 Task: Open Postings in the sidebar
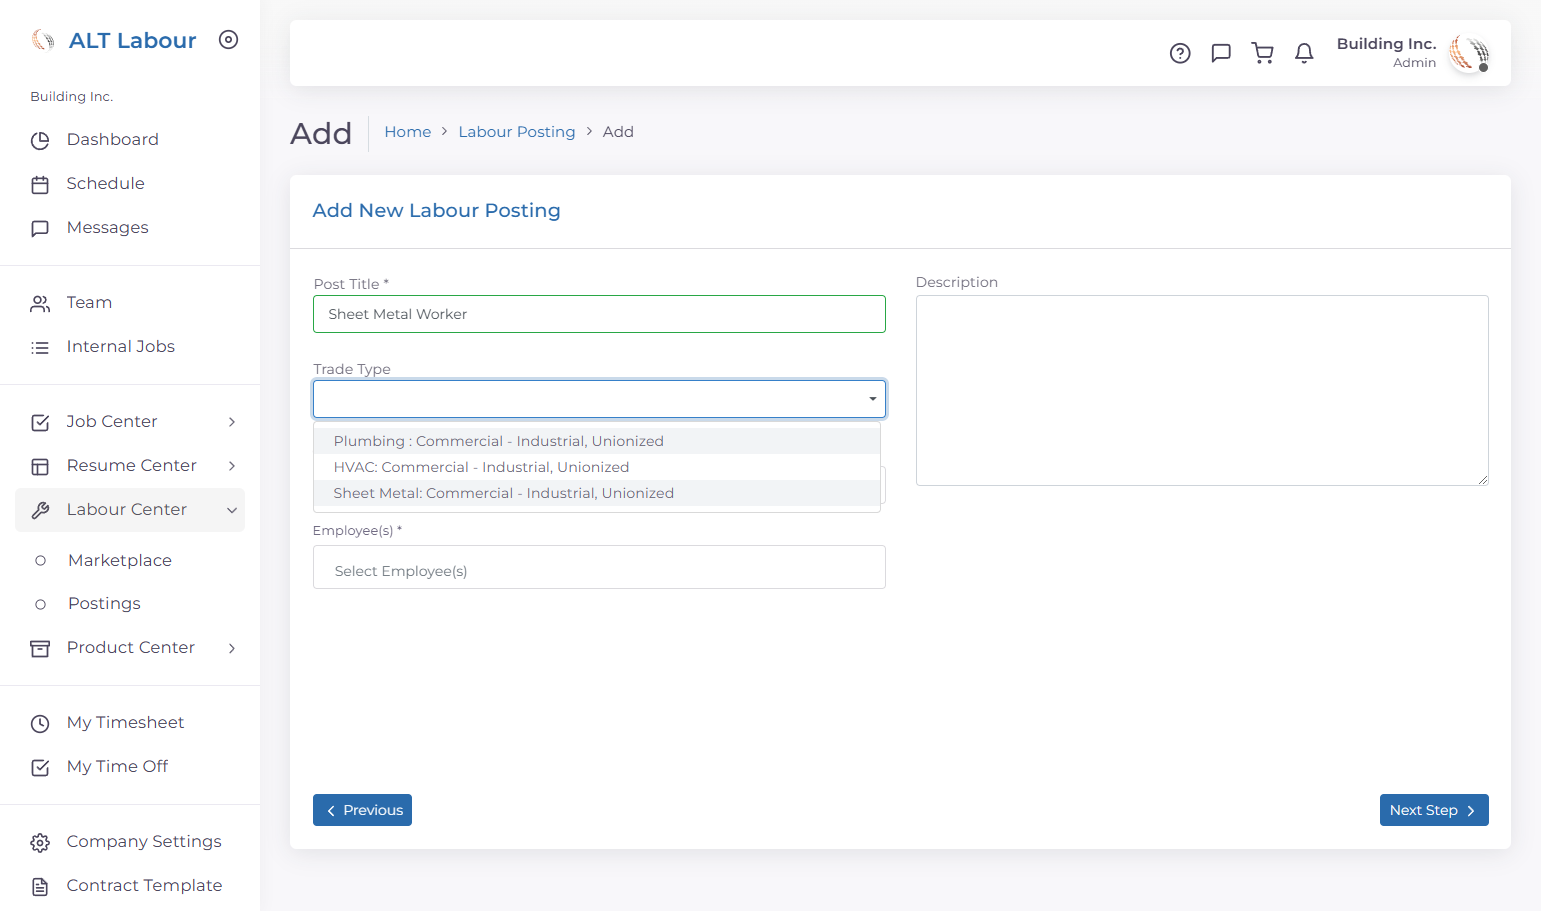[x=104, y=603]
